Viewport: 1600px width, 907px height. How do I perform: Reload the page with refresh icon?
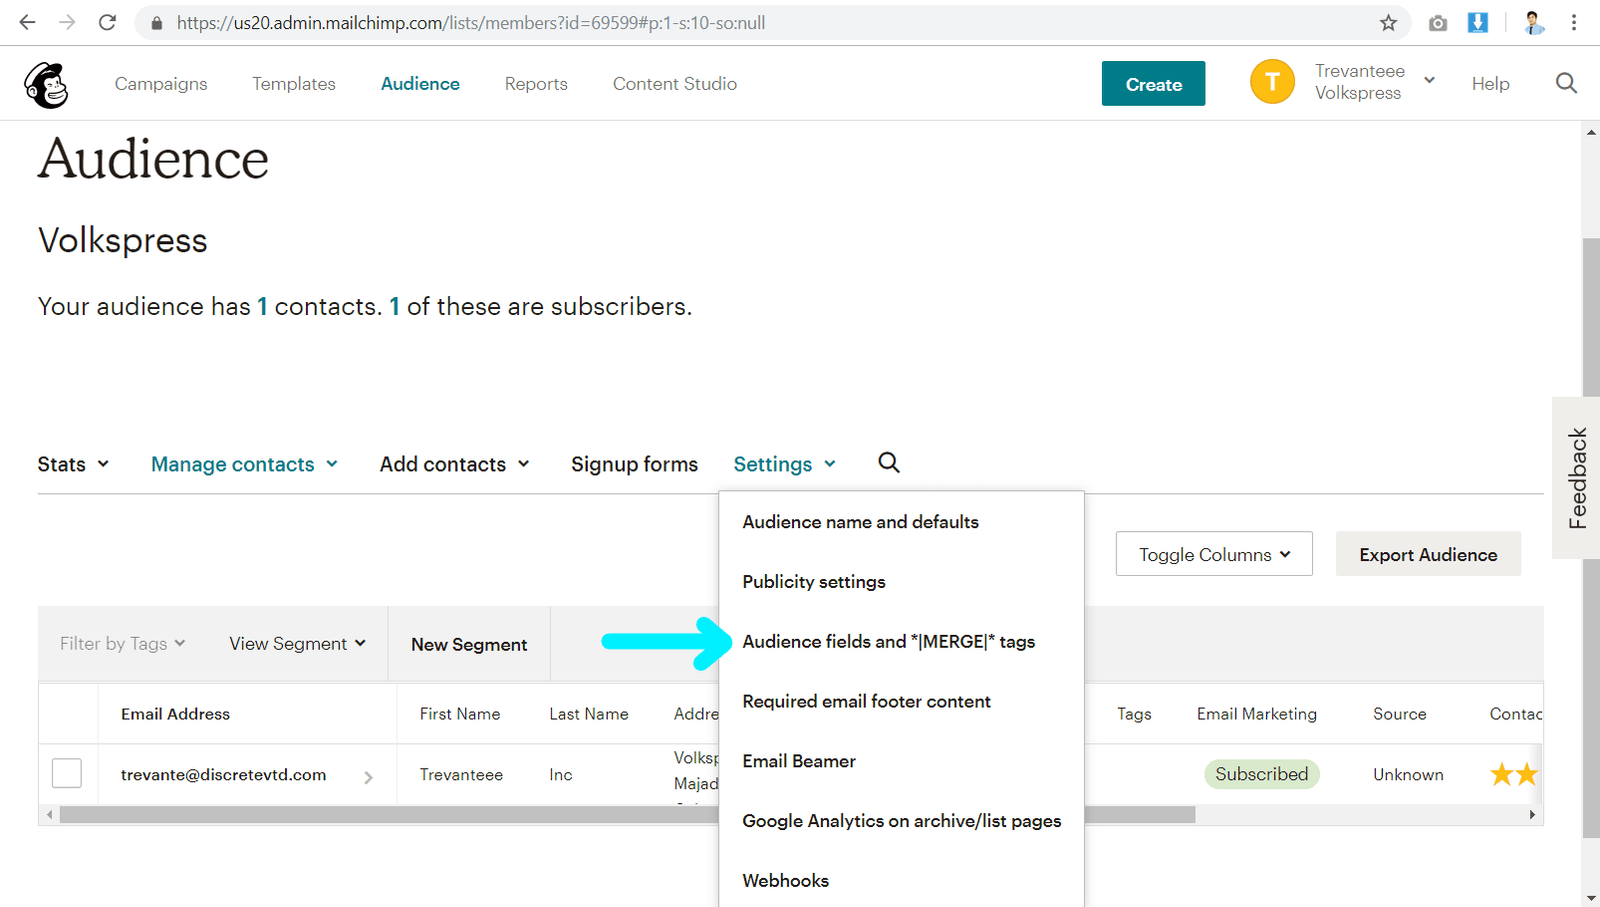click(107, 22)
